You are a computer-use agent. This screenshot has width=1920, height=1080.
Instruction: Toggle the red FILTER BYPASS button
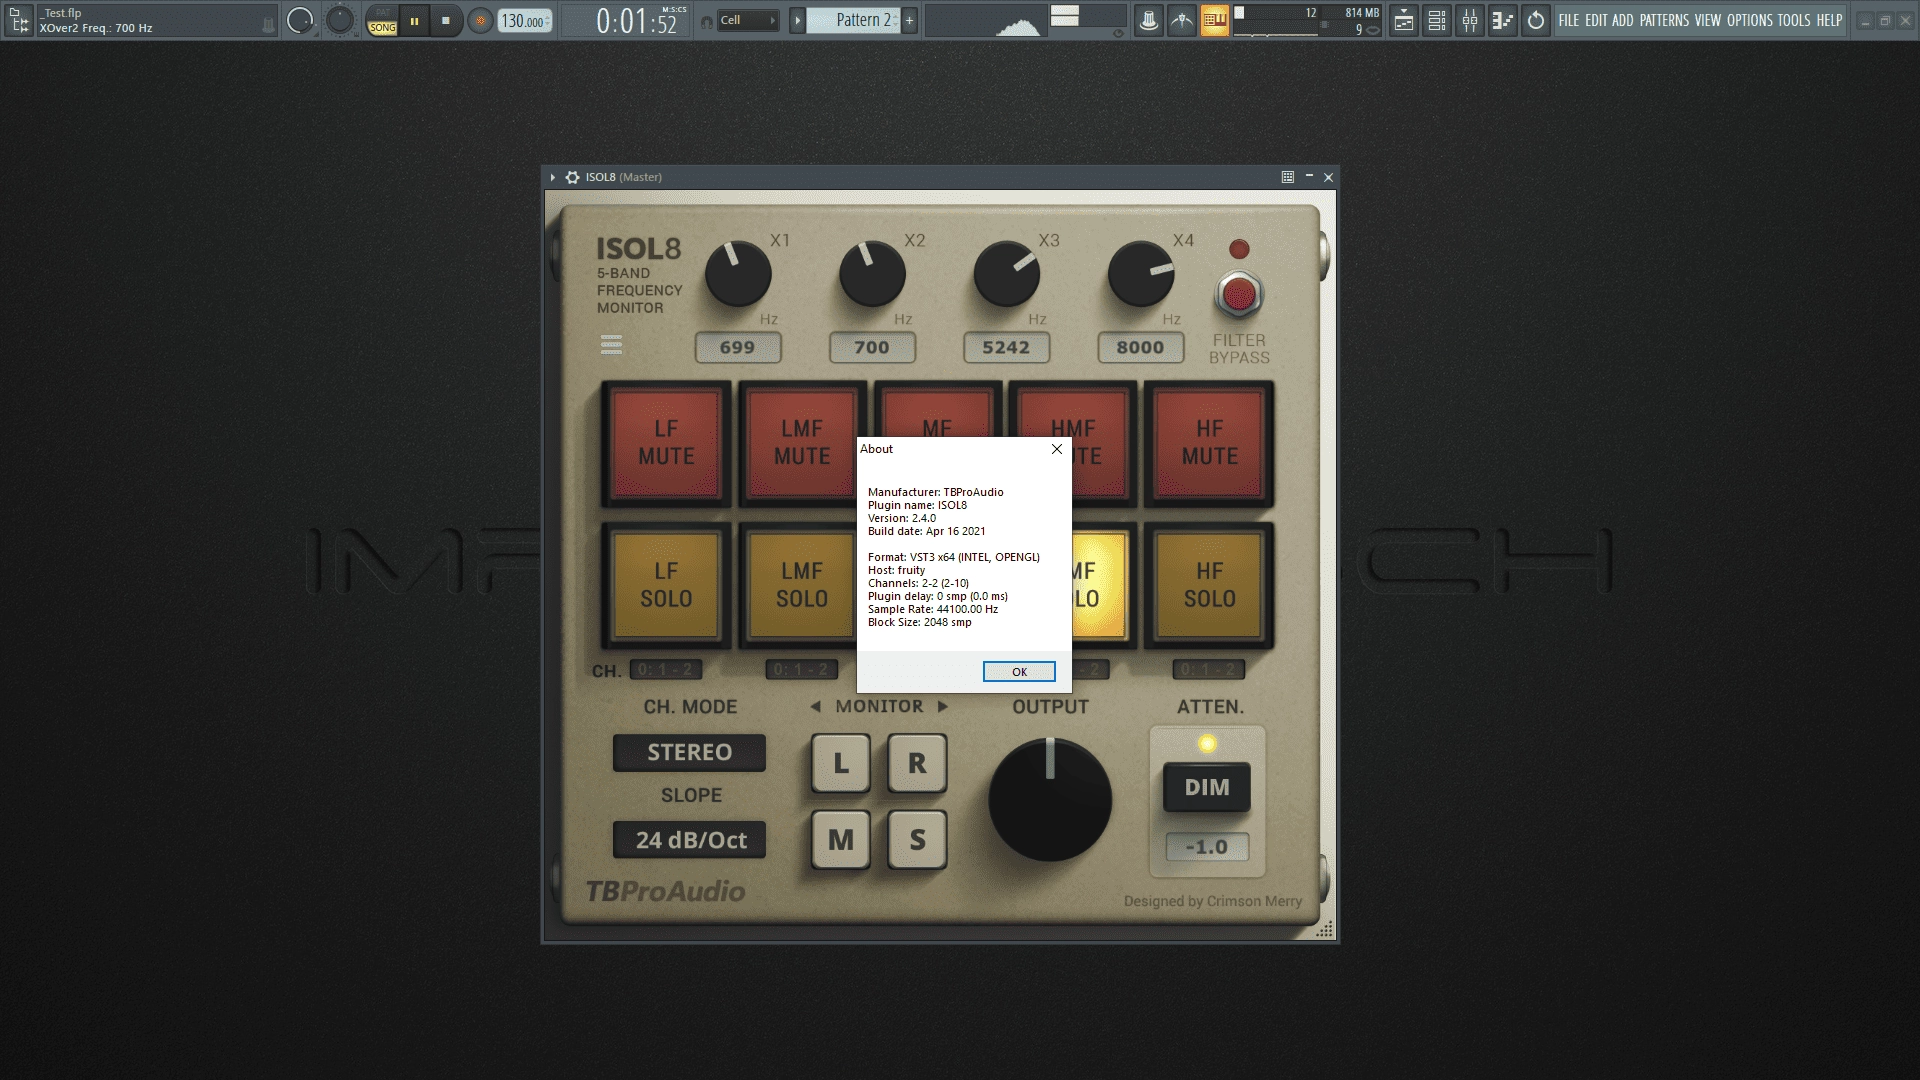pos(1239,295)
